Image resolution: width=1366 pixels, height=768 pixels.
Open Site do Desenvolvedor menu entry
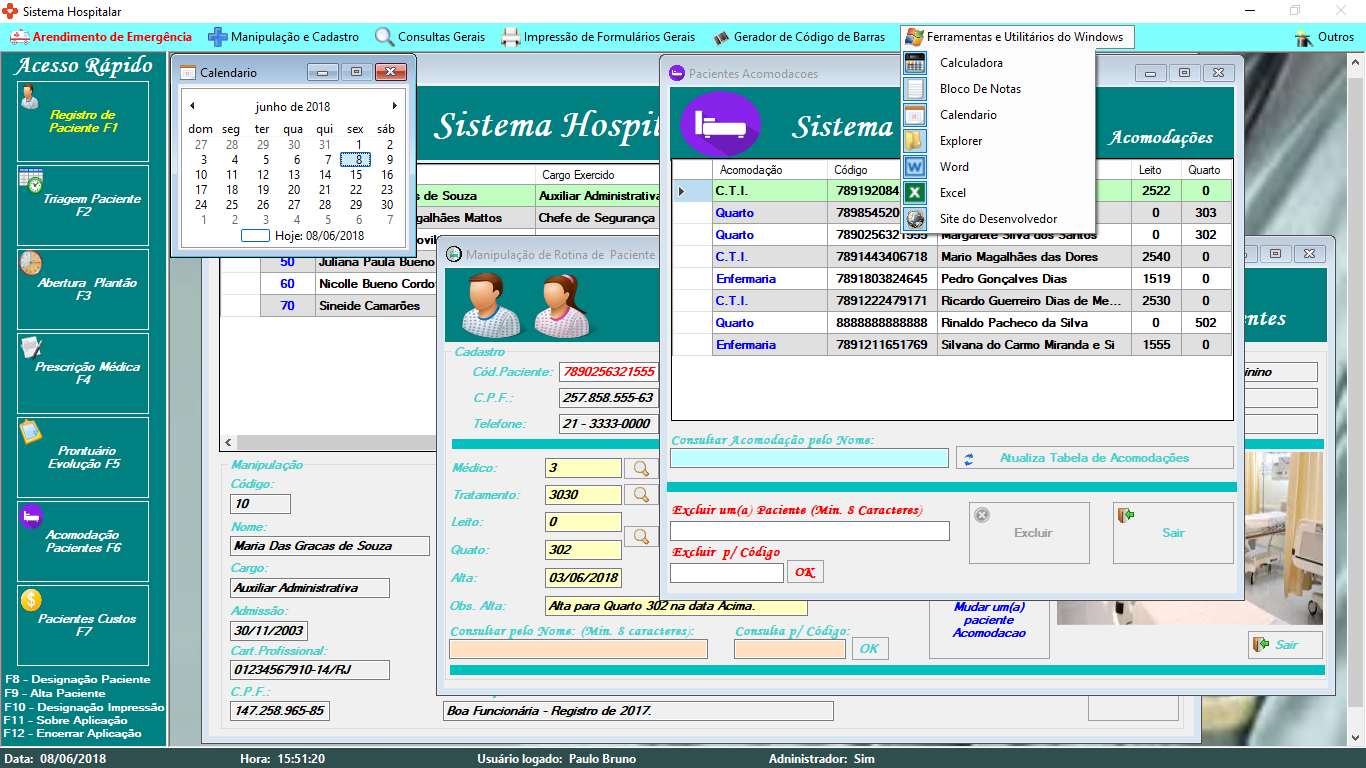(x=997, y=219)
